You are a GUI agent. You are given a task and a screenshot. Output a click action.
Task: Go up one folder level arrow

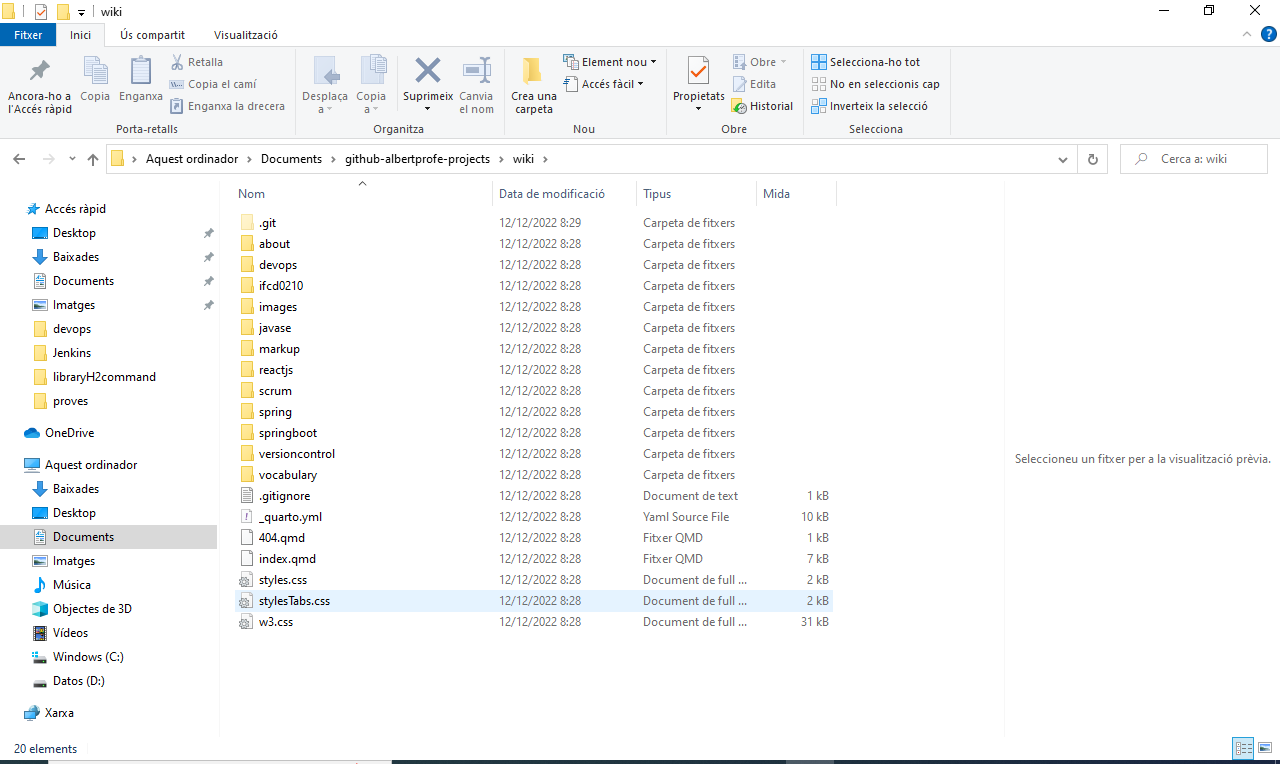(93, 159)
